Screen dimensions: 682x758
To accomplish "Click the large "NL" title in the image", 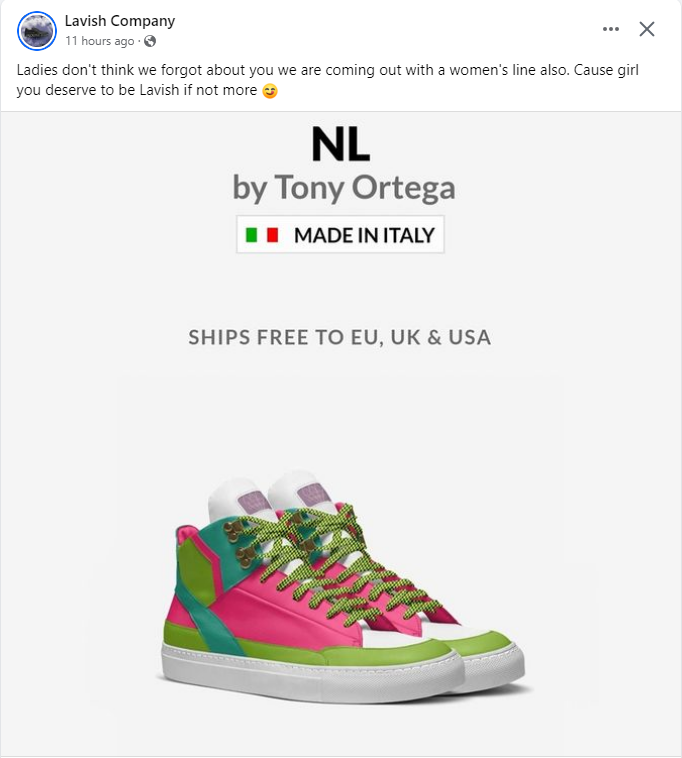I will click(340, 146).
